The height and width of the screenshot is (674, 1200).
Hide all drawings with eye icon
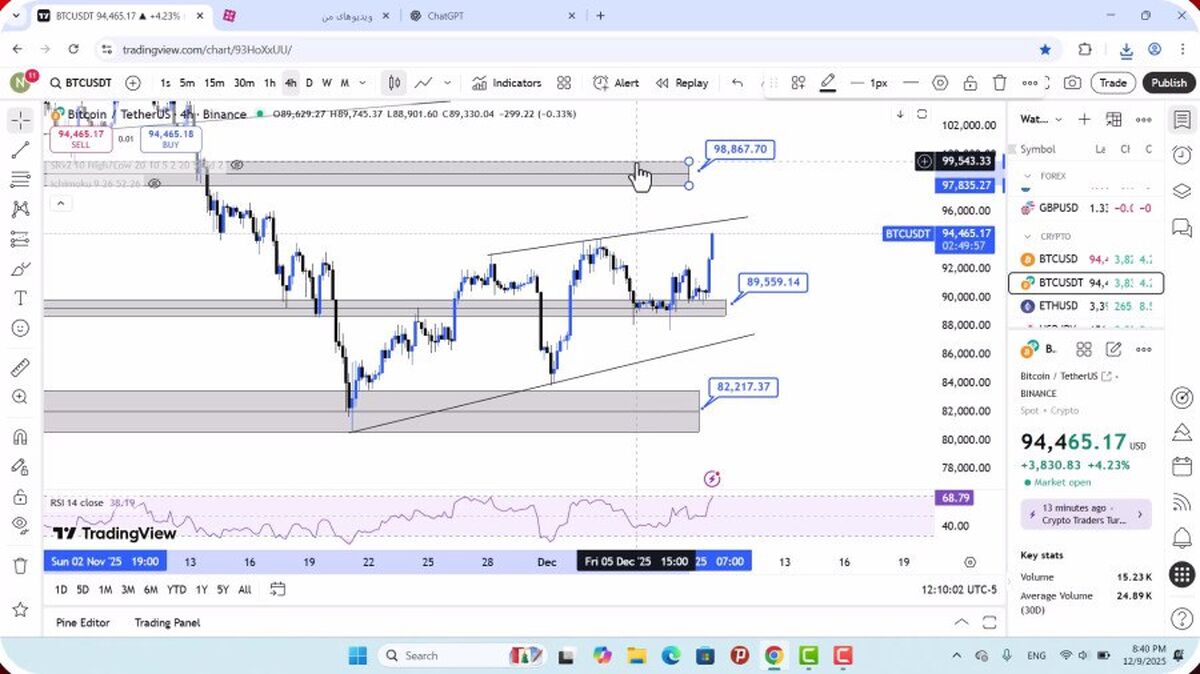point(21,525)
